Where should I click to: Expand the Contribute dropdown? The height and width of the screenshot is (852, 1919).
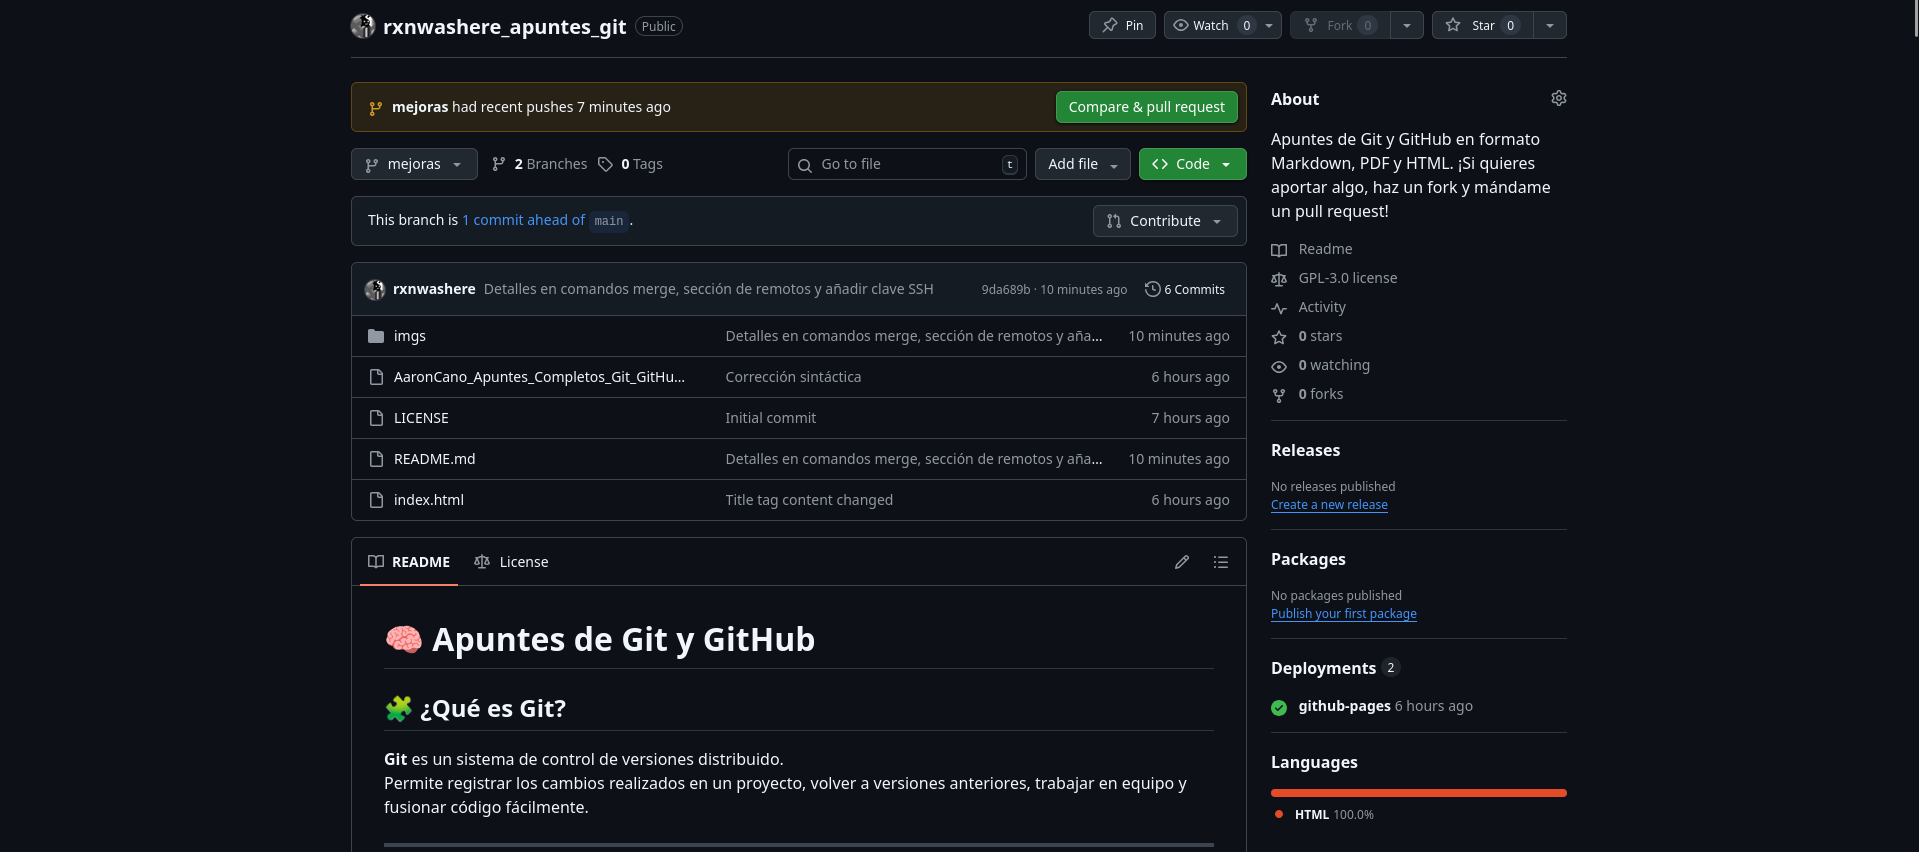(1165, 221)
